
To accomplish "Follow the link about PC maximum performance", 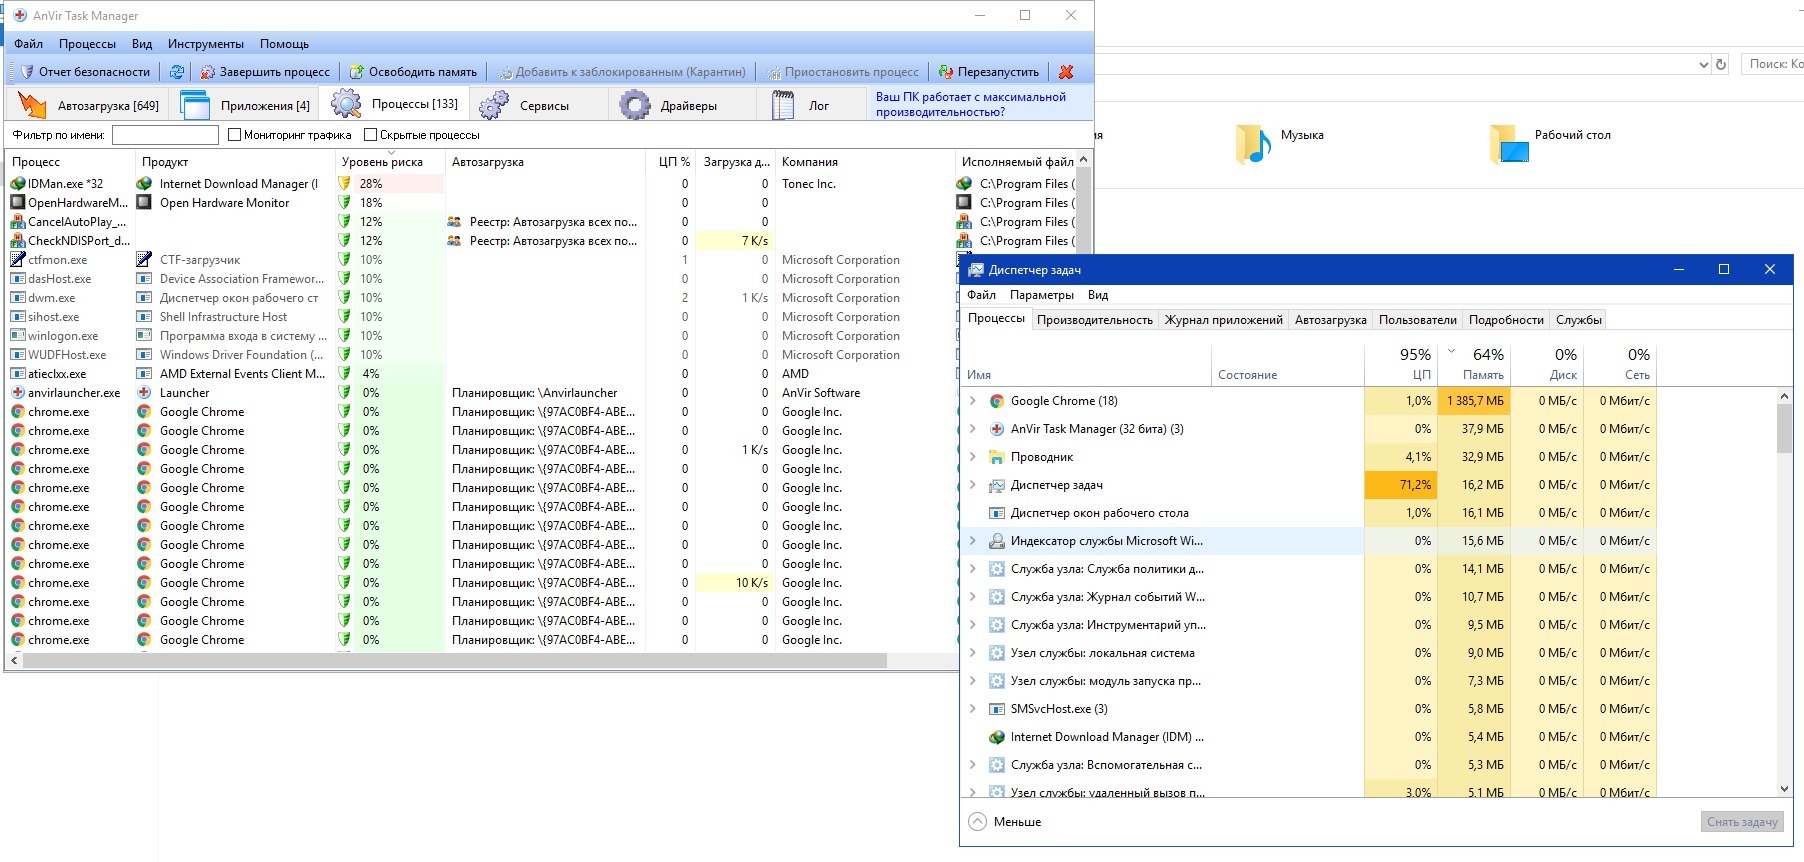I will coord(970,104).
